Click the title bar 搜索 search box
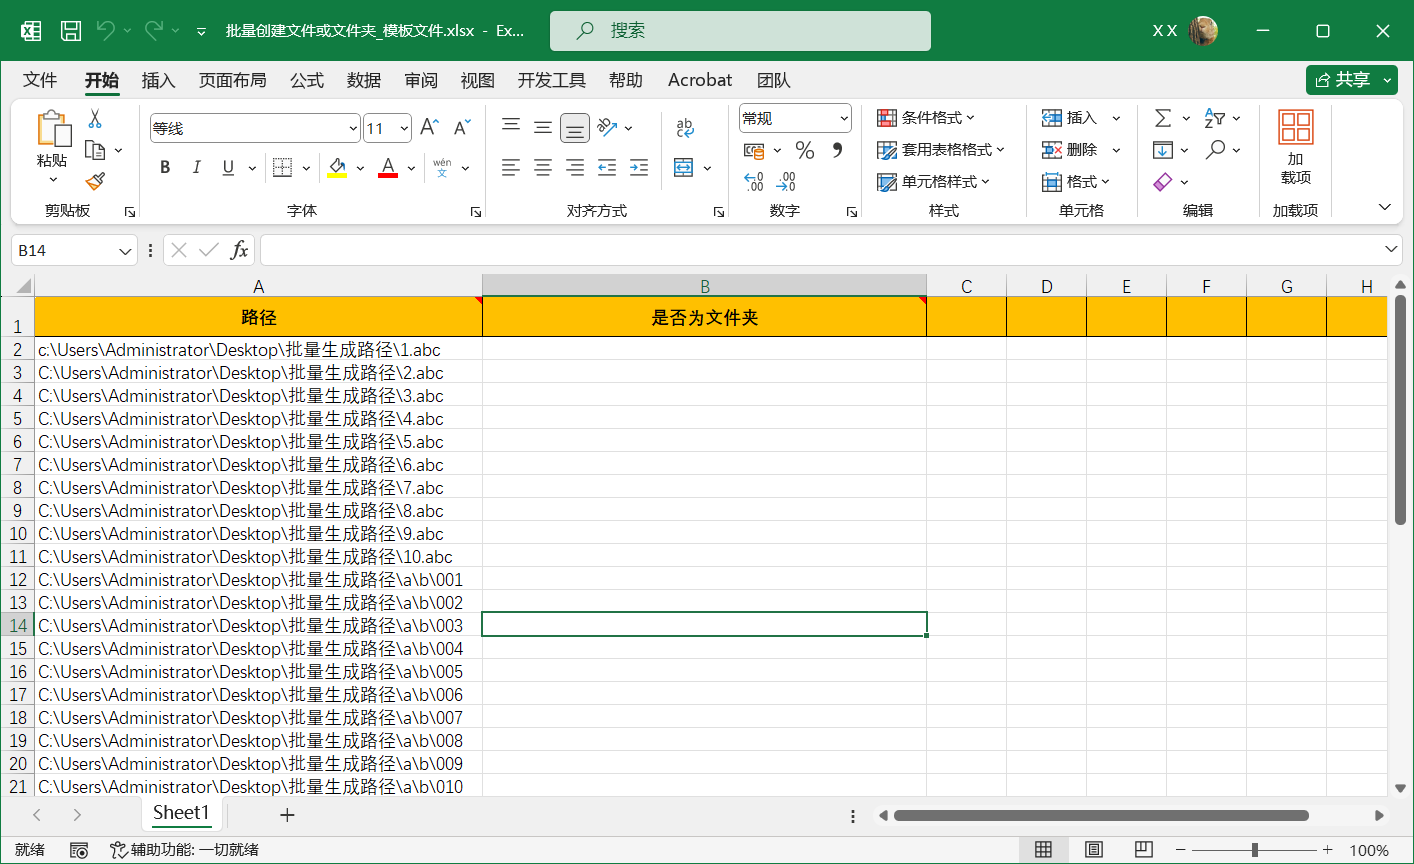 point(740,30)
